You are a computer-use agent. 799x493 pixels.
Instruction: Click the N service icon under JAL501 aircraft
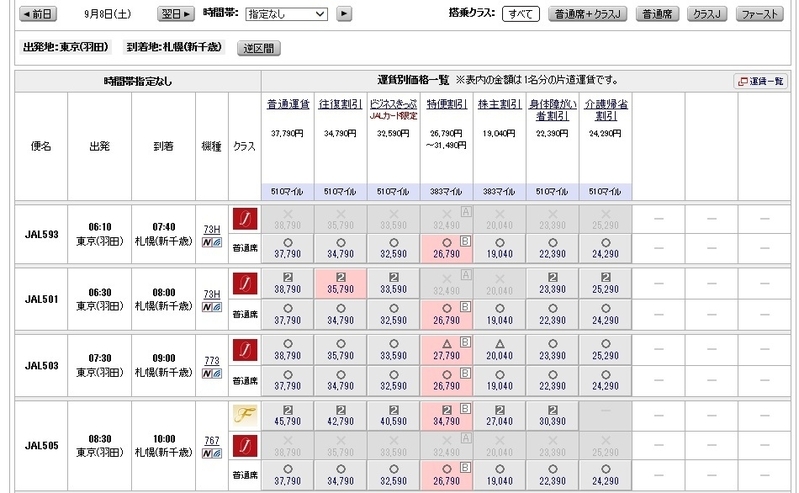pyautogui.click(x=207, y=307)
